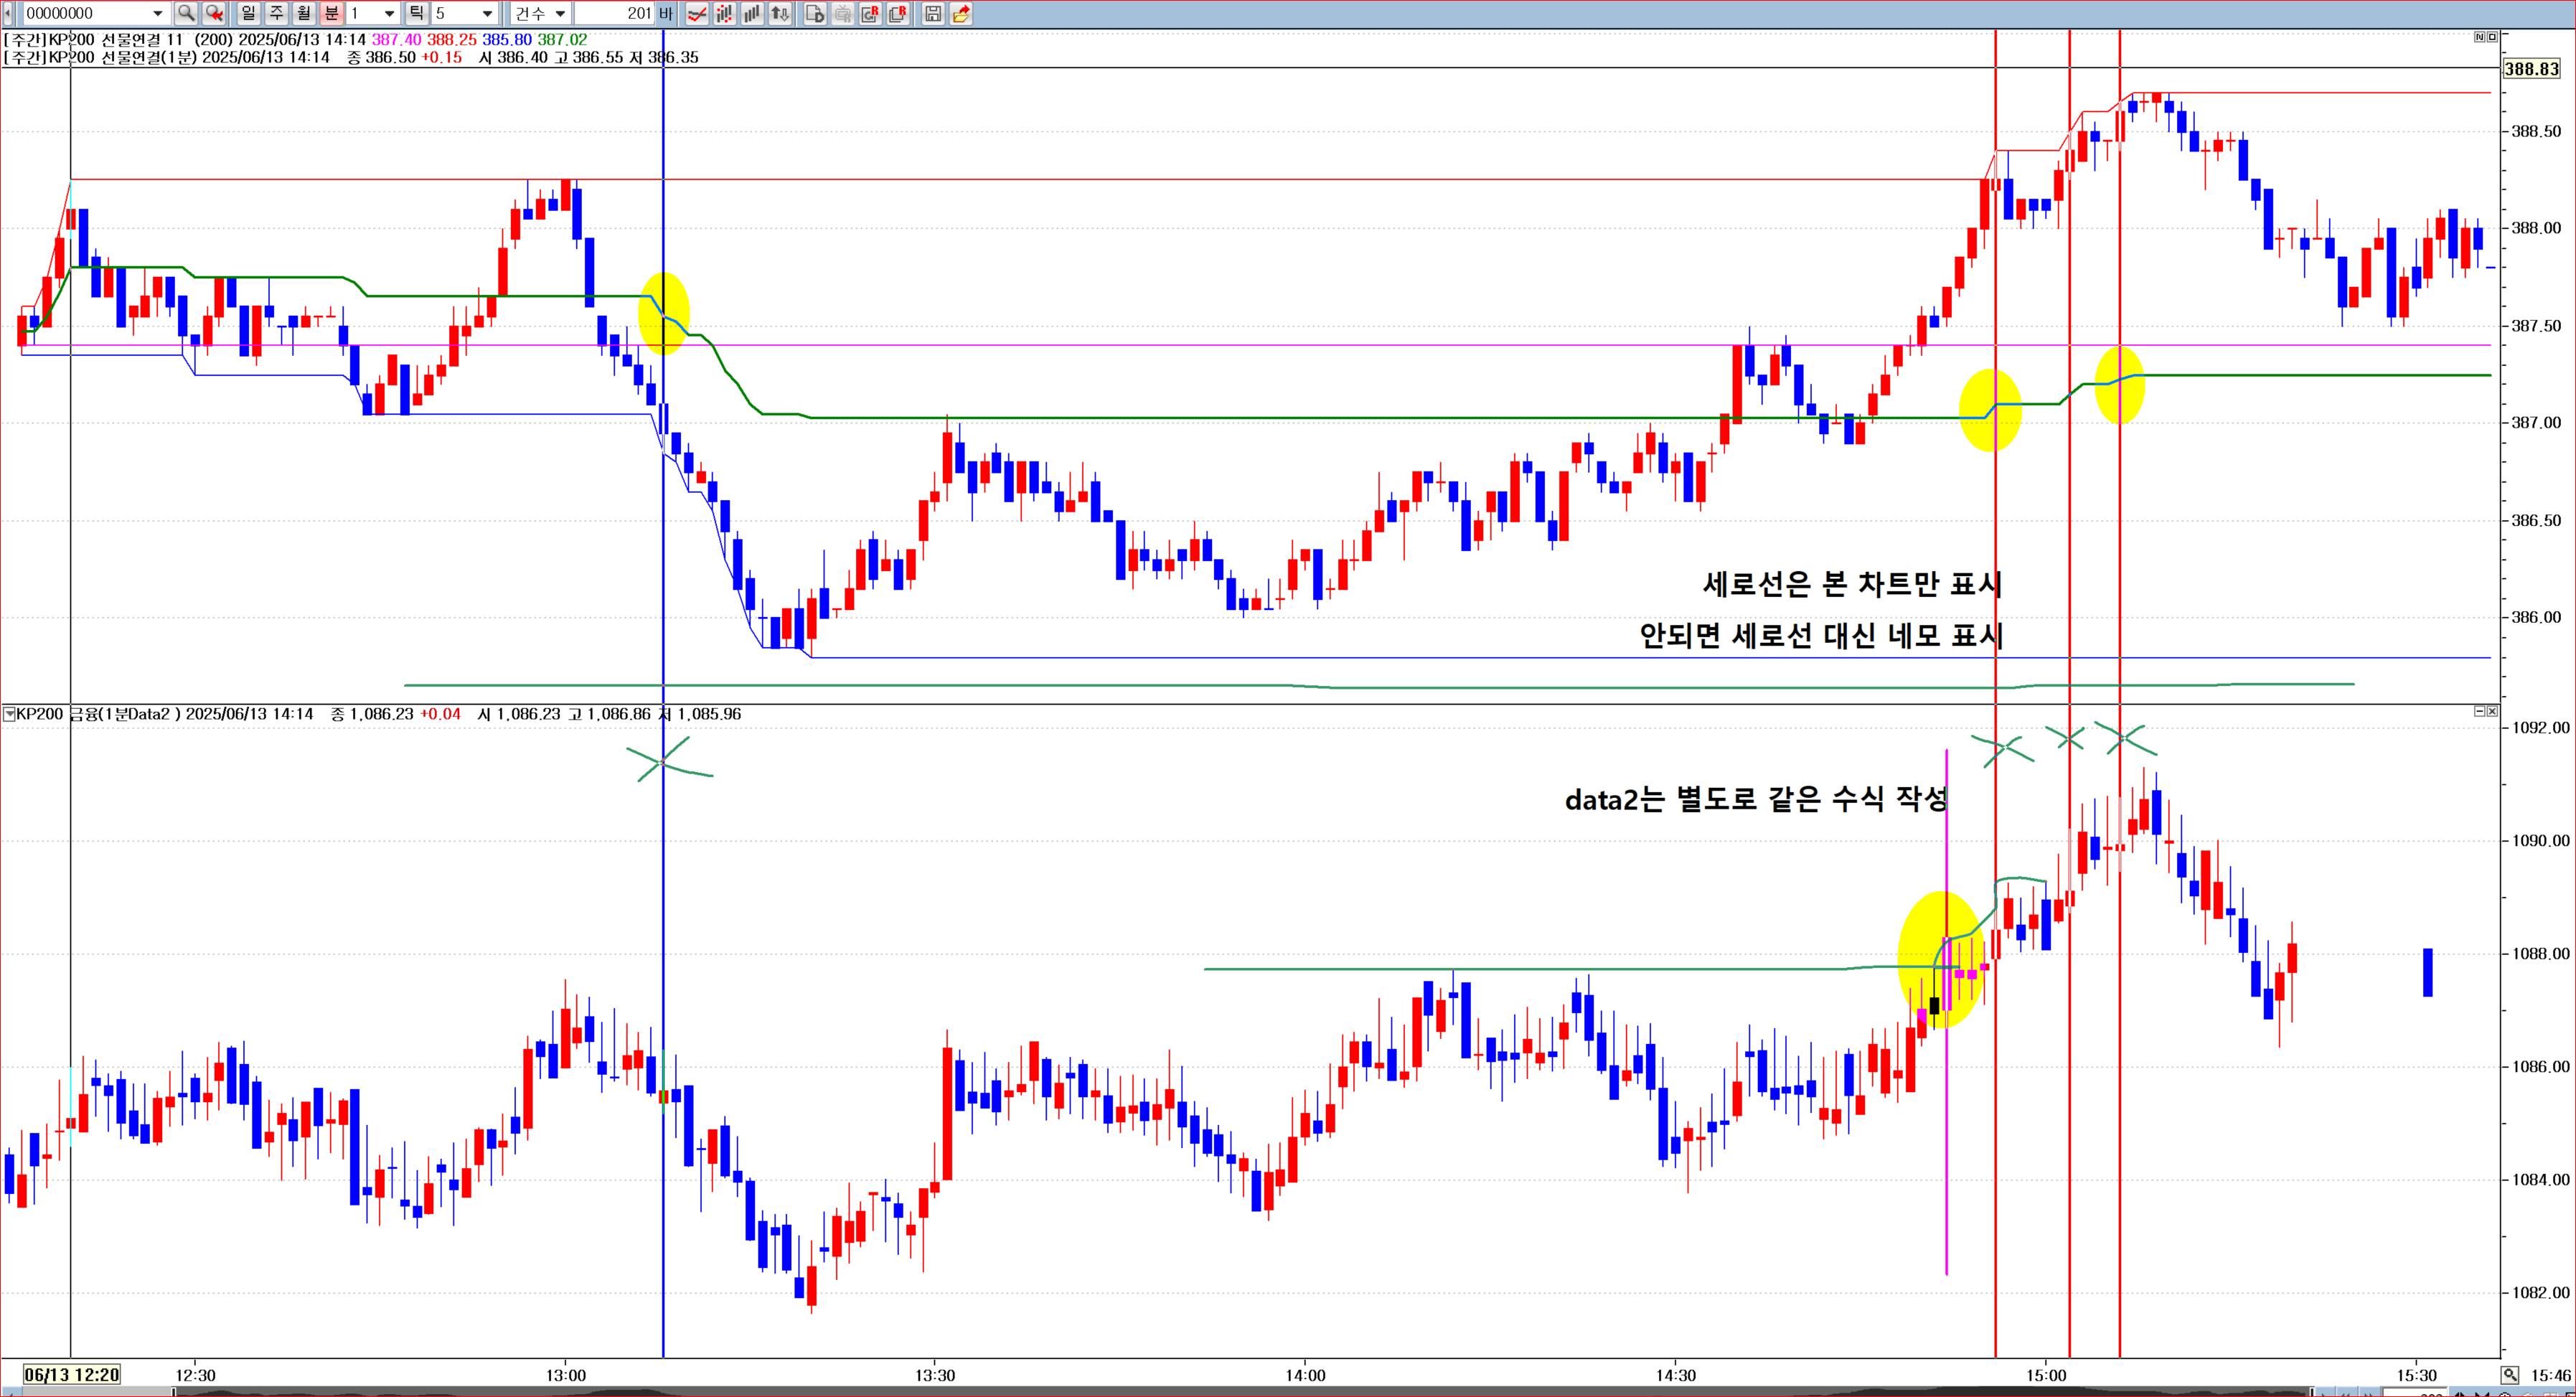Open the symbol code 00000000 dropdown
2576x1397 pixels.
(x=157, y=13)
